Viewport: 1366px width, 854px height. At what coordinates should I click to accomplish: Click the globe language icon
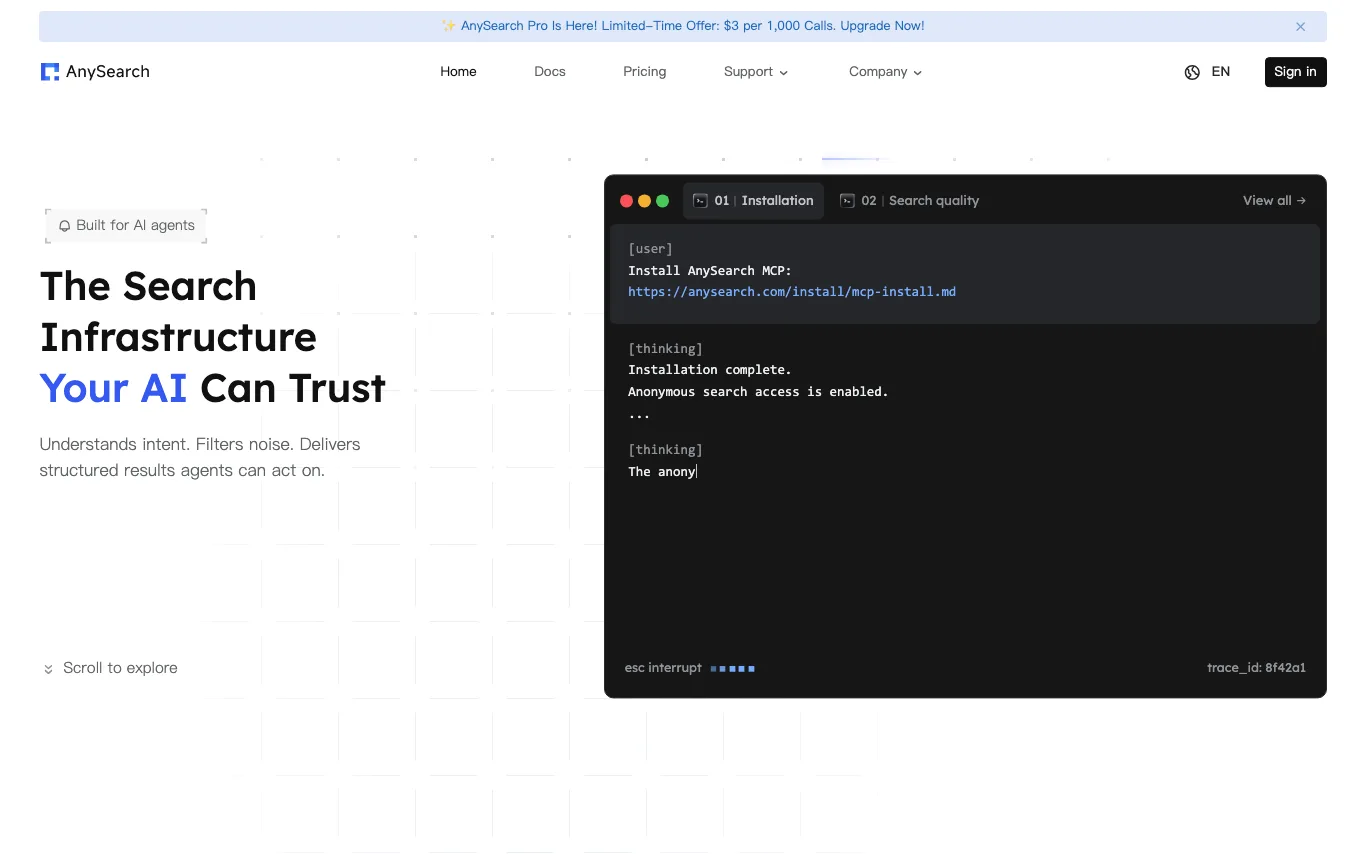pyautogui.click(x=1192, y=72)
